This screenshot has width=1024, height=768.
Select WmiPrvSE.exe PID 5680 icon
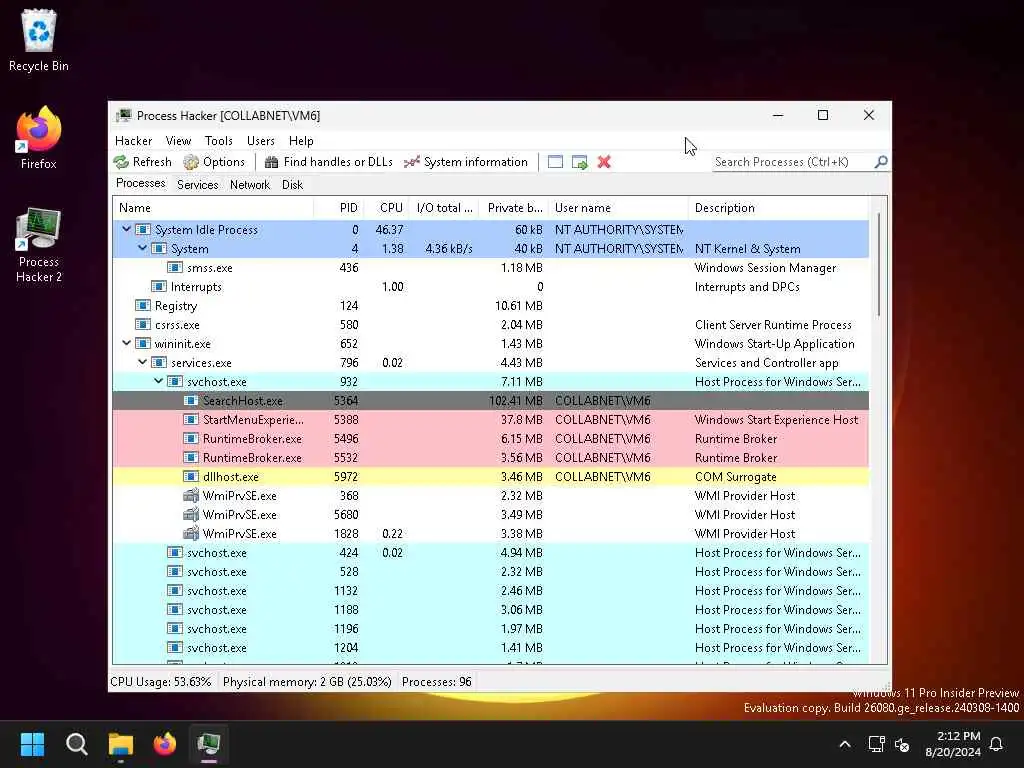pyautogui.click(x=191, y=514)
